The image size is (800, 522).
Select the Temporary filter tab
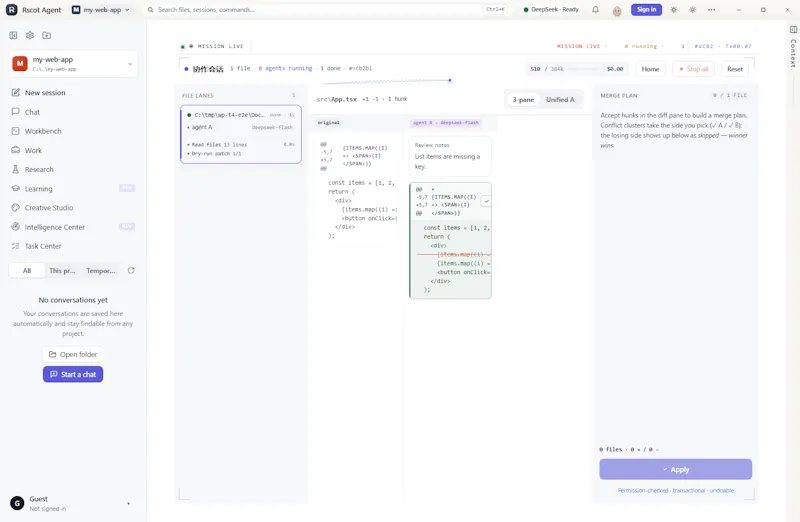[x=101, y=270]
